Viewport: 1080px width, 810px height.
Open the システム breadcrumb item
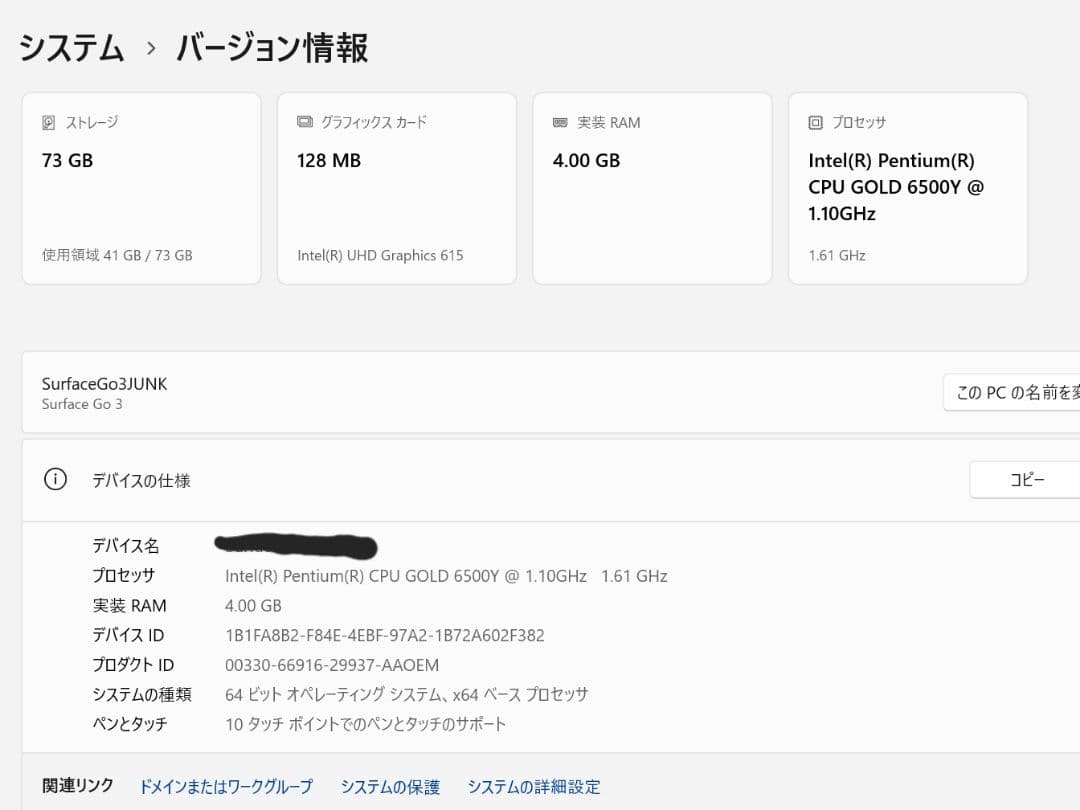click(69, 47)
